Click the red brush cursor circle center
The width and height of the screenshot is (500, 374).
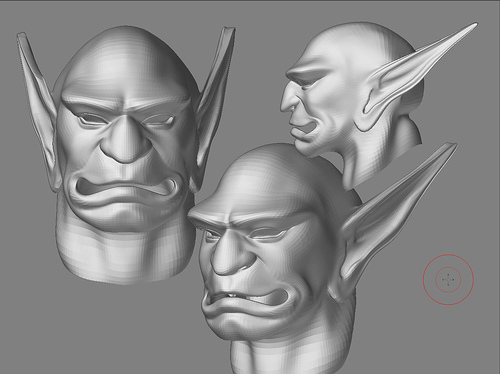(448, 279)
